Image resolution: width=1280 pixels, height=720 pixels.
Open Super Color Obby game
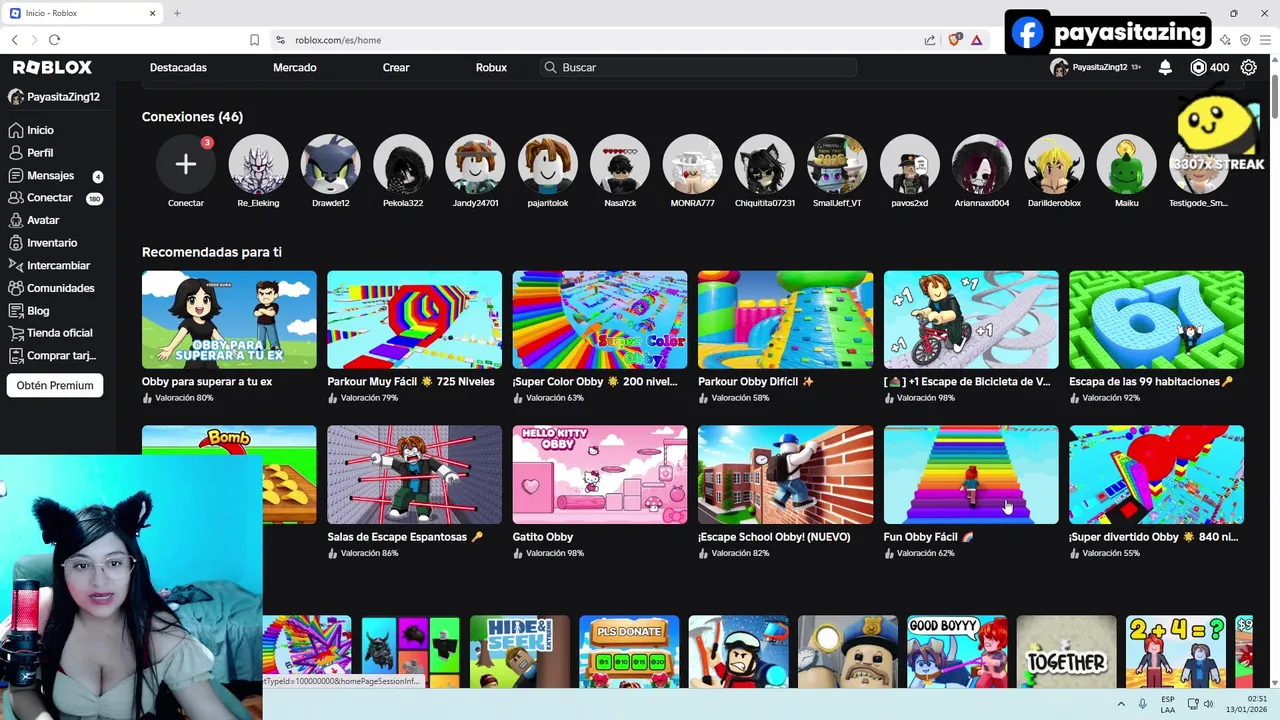600,336
